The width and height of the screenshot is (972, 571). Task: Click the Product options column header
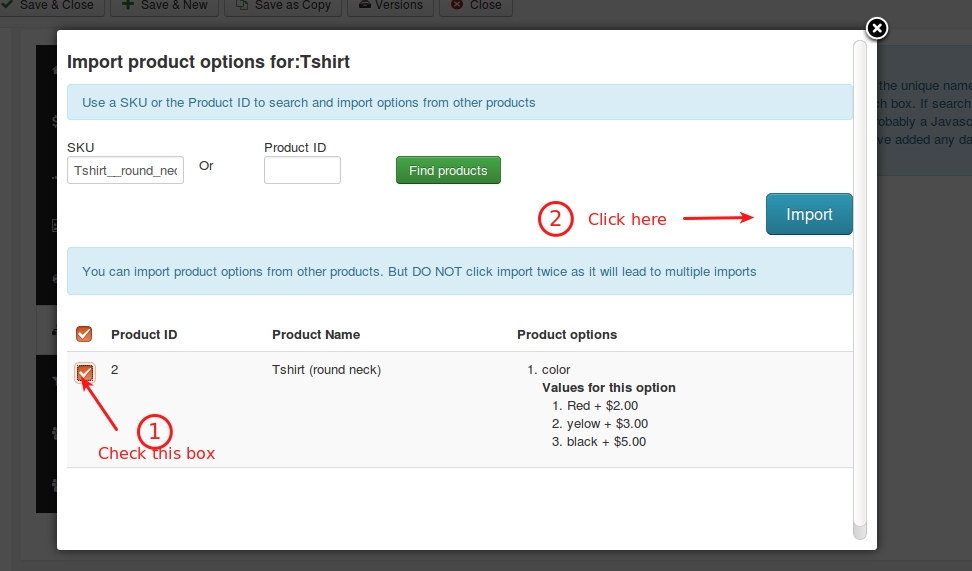tap(567, 334)
